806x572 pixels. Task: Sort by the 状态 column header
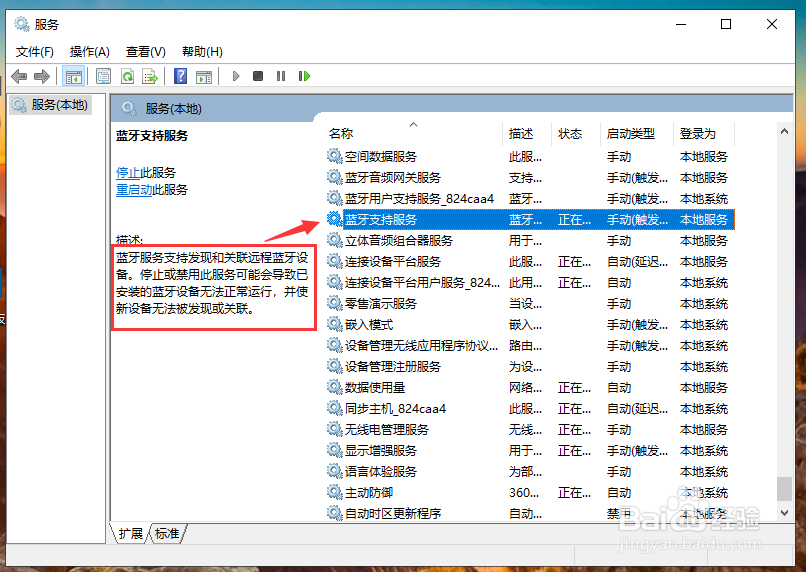[x=576, y=134]
